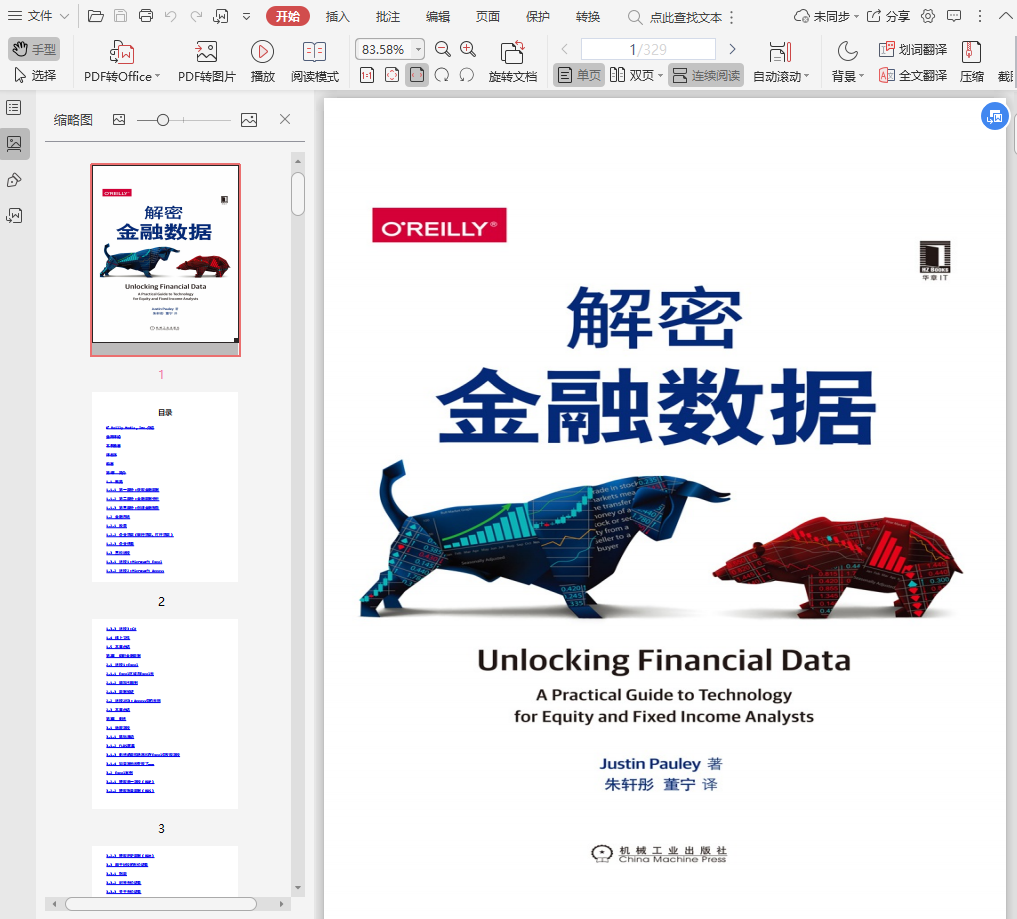Open the annotations sidebar icon
1017x919 pixels.
click(x=14, y=180)
